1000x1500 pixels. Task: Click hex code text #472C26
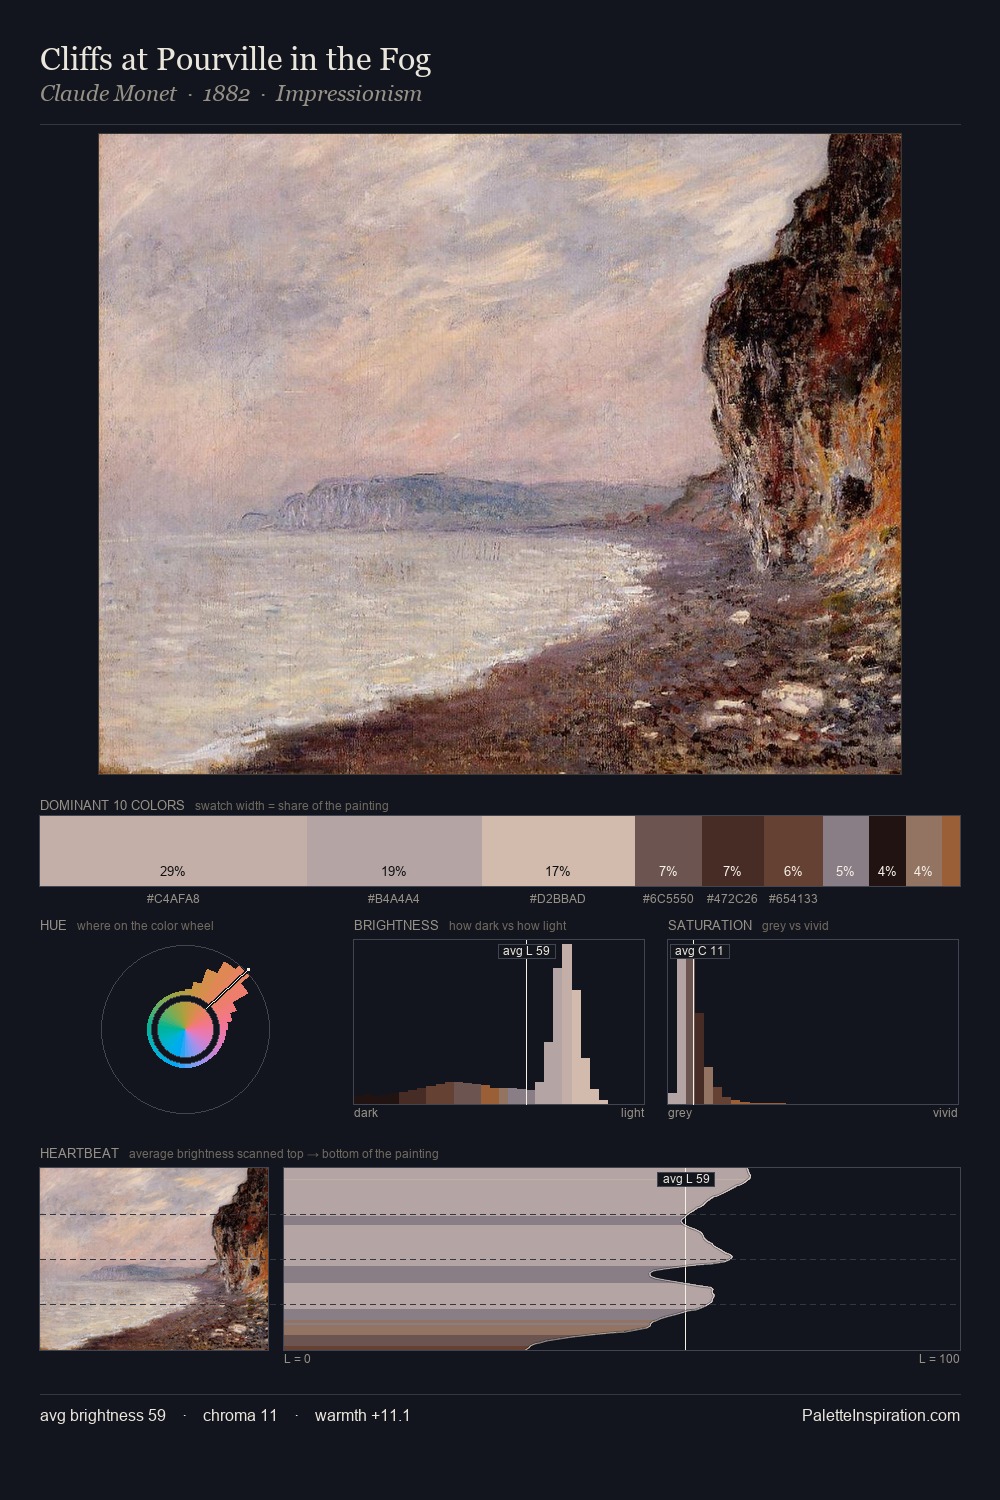[x=732, y=899]
